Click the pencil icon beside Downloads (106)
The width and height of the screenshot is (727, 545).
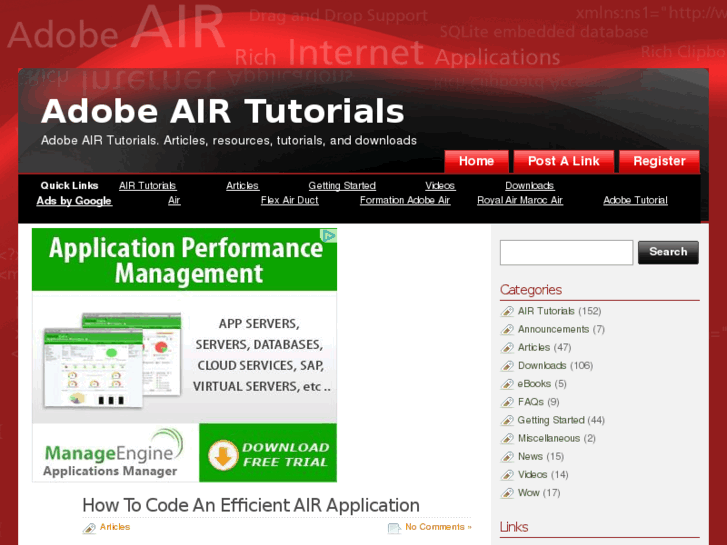point(507,365)
